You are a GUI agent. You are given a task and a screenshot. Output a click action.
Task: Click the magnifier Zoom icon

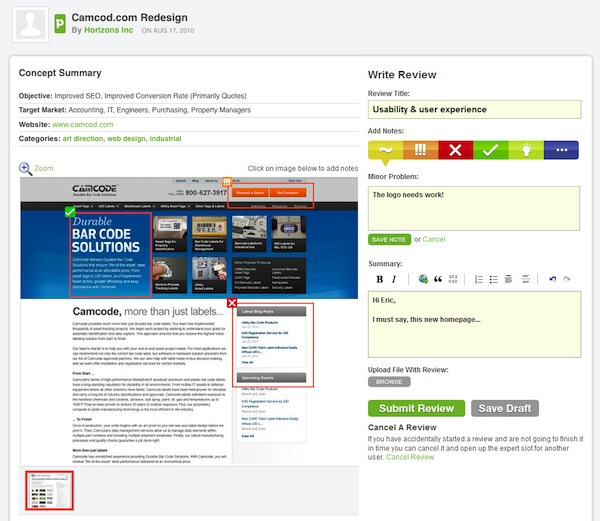pyautogui.click(x=26, y=169)
